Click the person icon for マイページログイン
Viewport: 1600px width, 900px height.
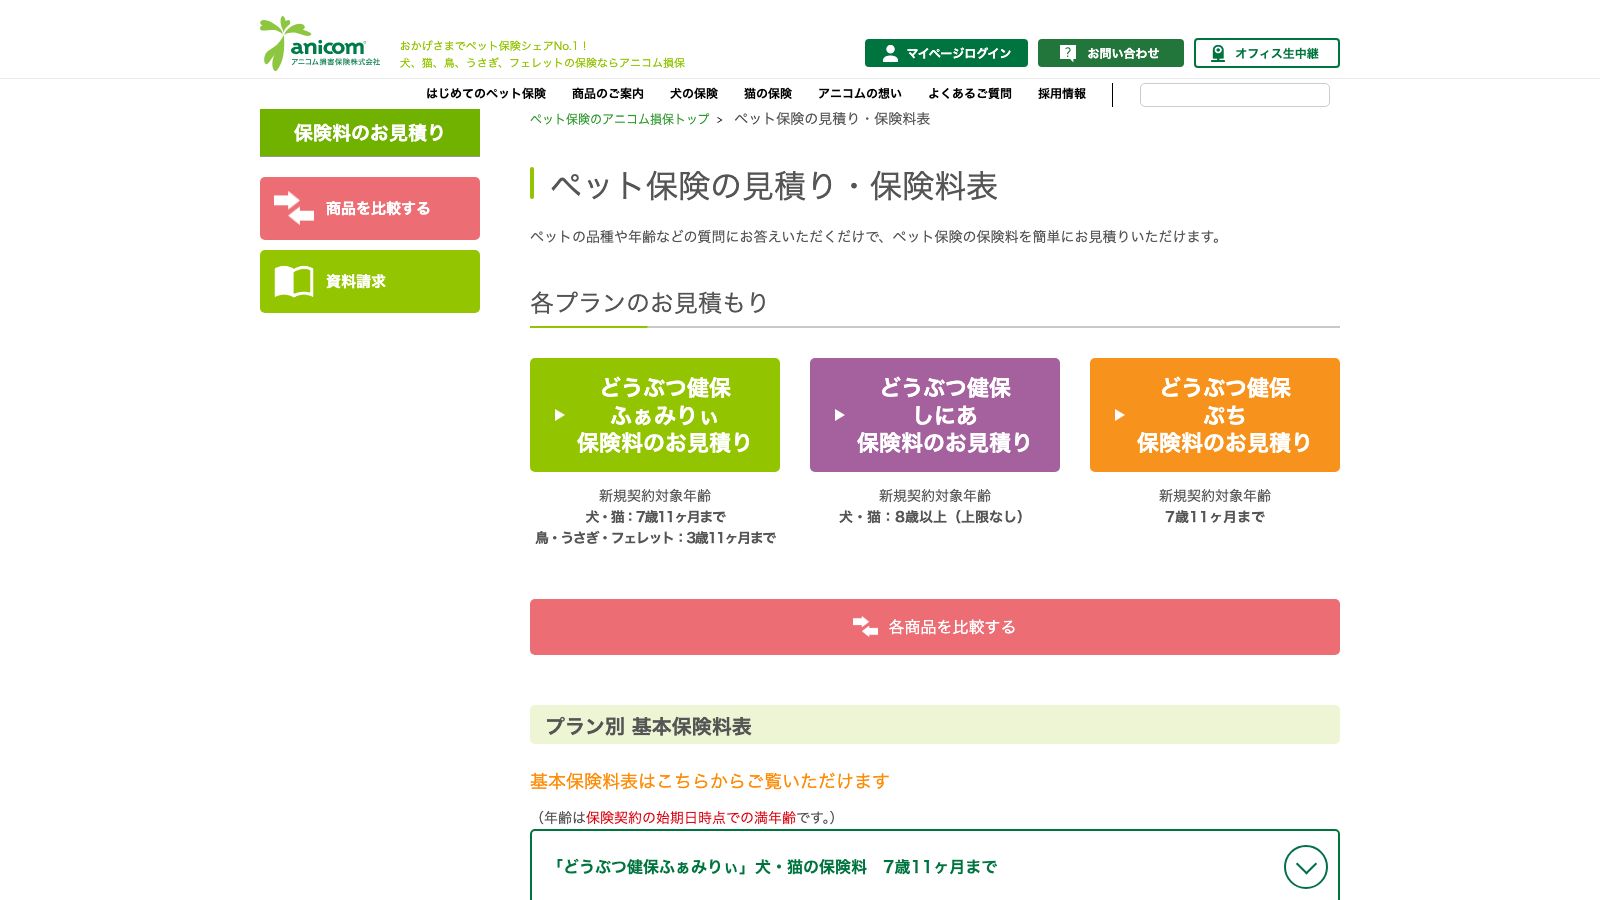[890, 53]
